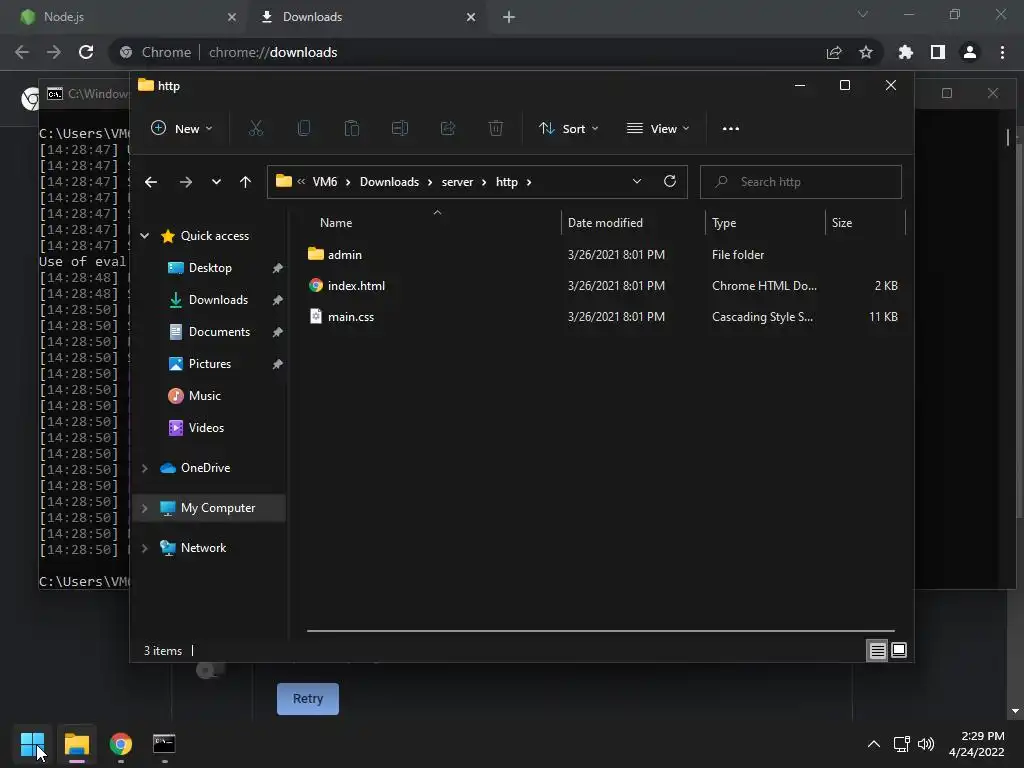Open Chrome extensions puzzle icon
This screenshot has height=768, width=1024.
[x=906, y=52]
